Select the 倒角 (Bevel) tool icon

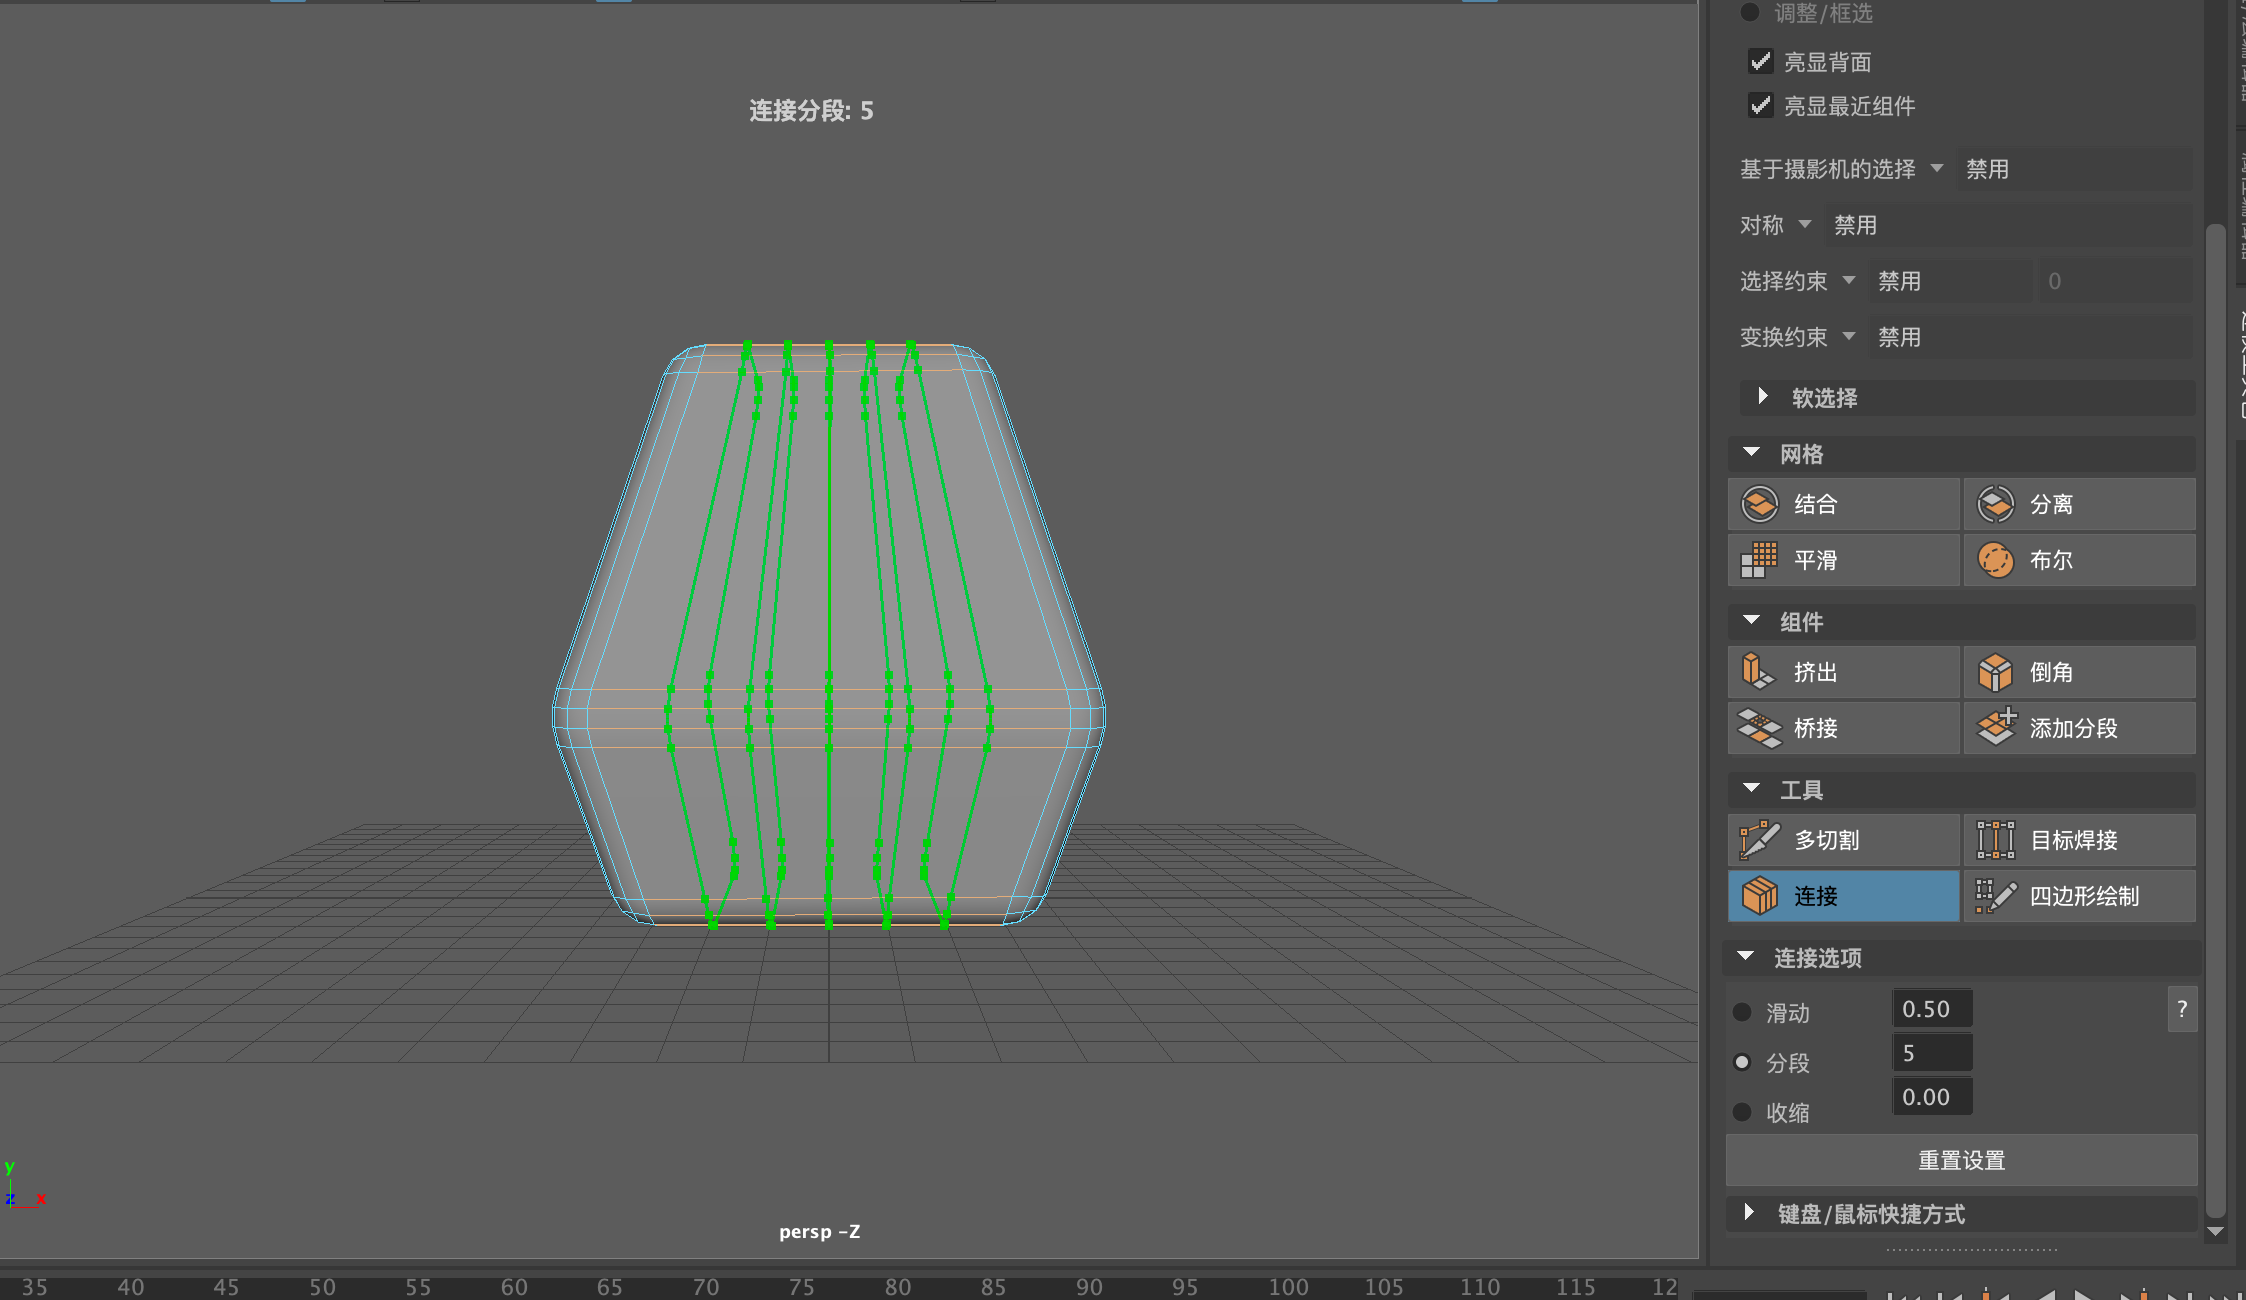pyautogui.click(x=1996, y=672)
